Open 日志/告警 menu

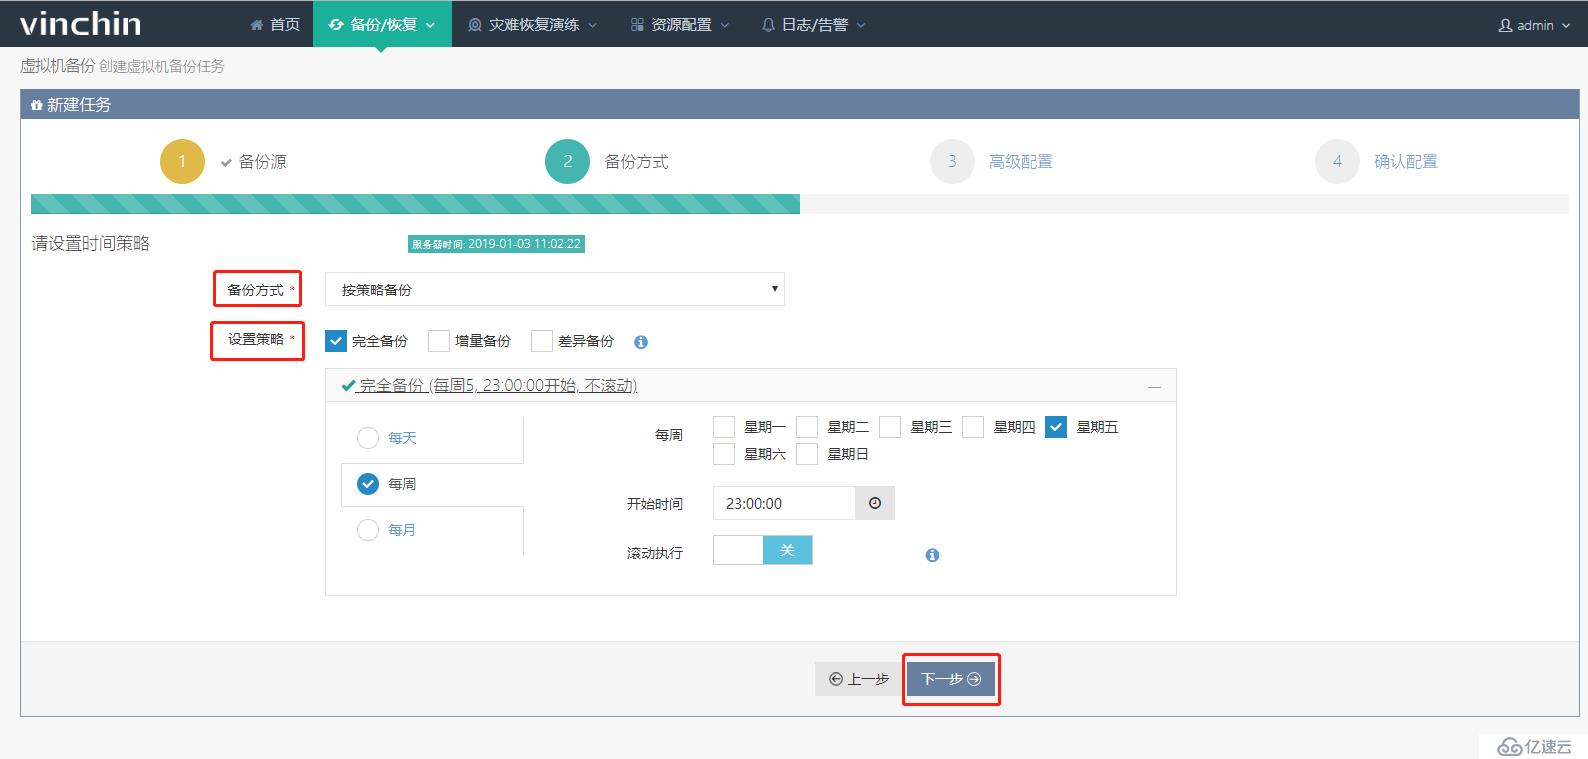(x=813, y=24)
